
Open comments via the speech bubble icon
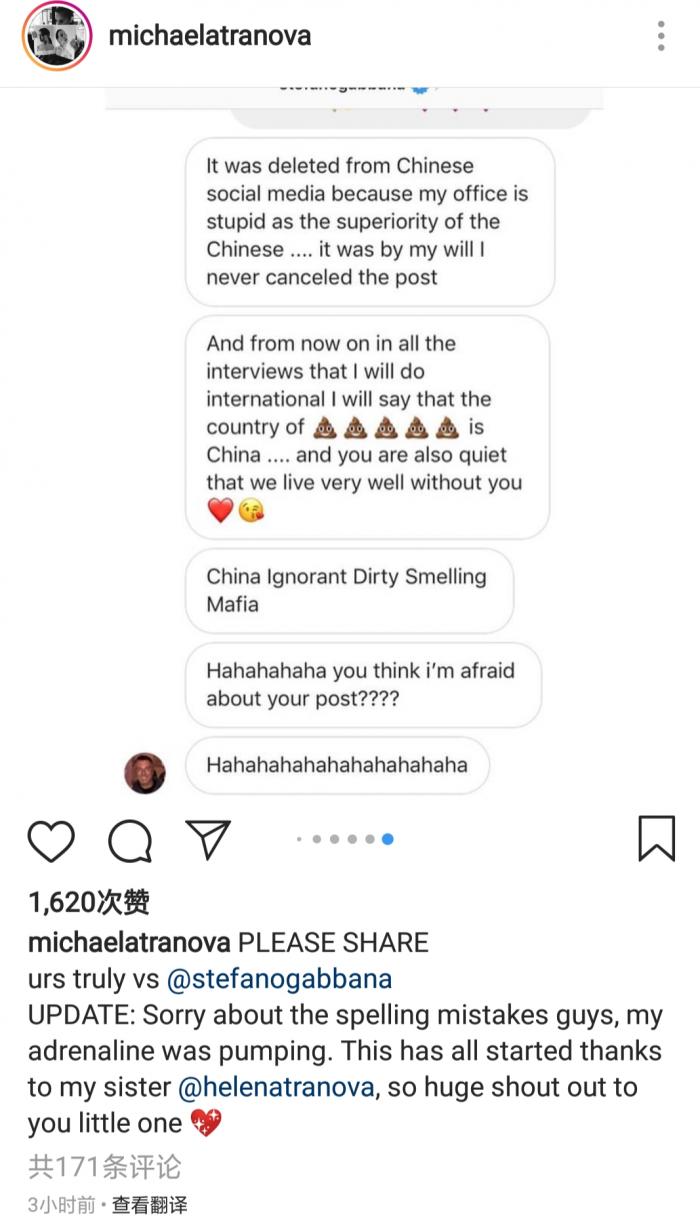130,841
